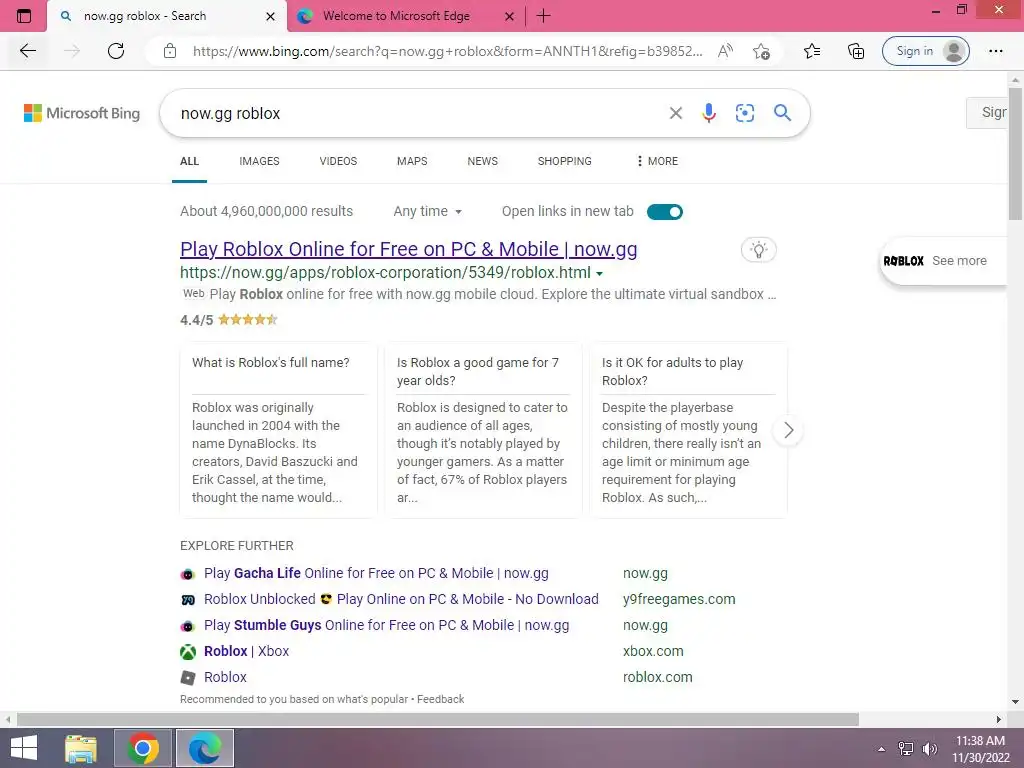Close the now.gg roblox Search tab
The image size is (1024, 768).
270,16
